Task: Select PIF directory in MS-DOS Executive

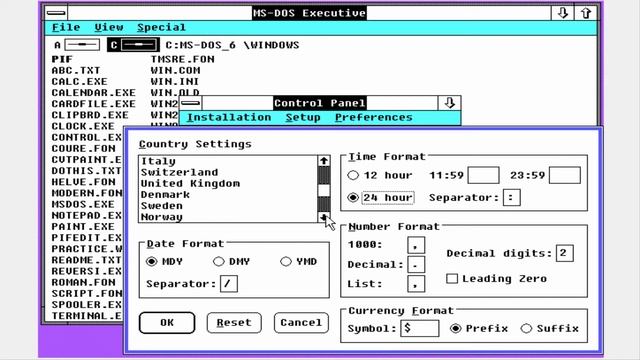Action: pyautogui.click(x=62, y=59)
